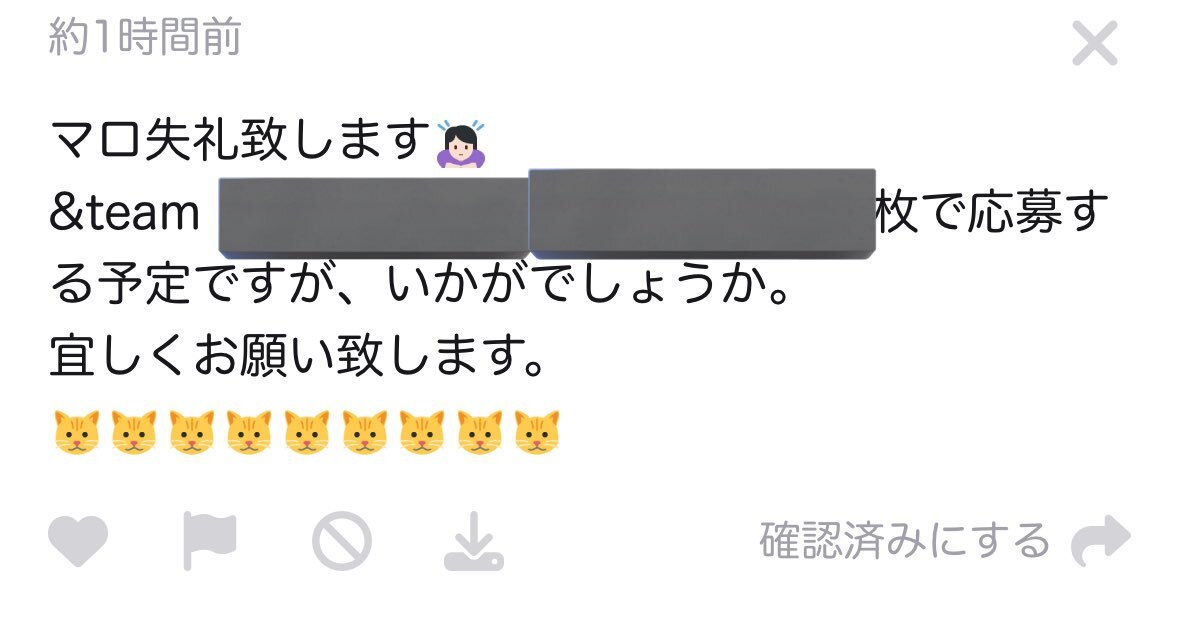Click the last cat emoji in the row

537,432
